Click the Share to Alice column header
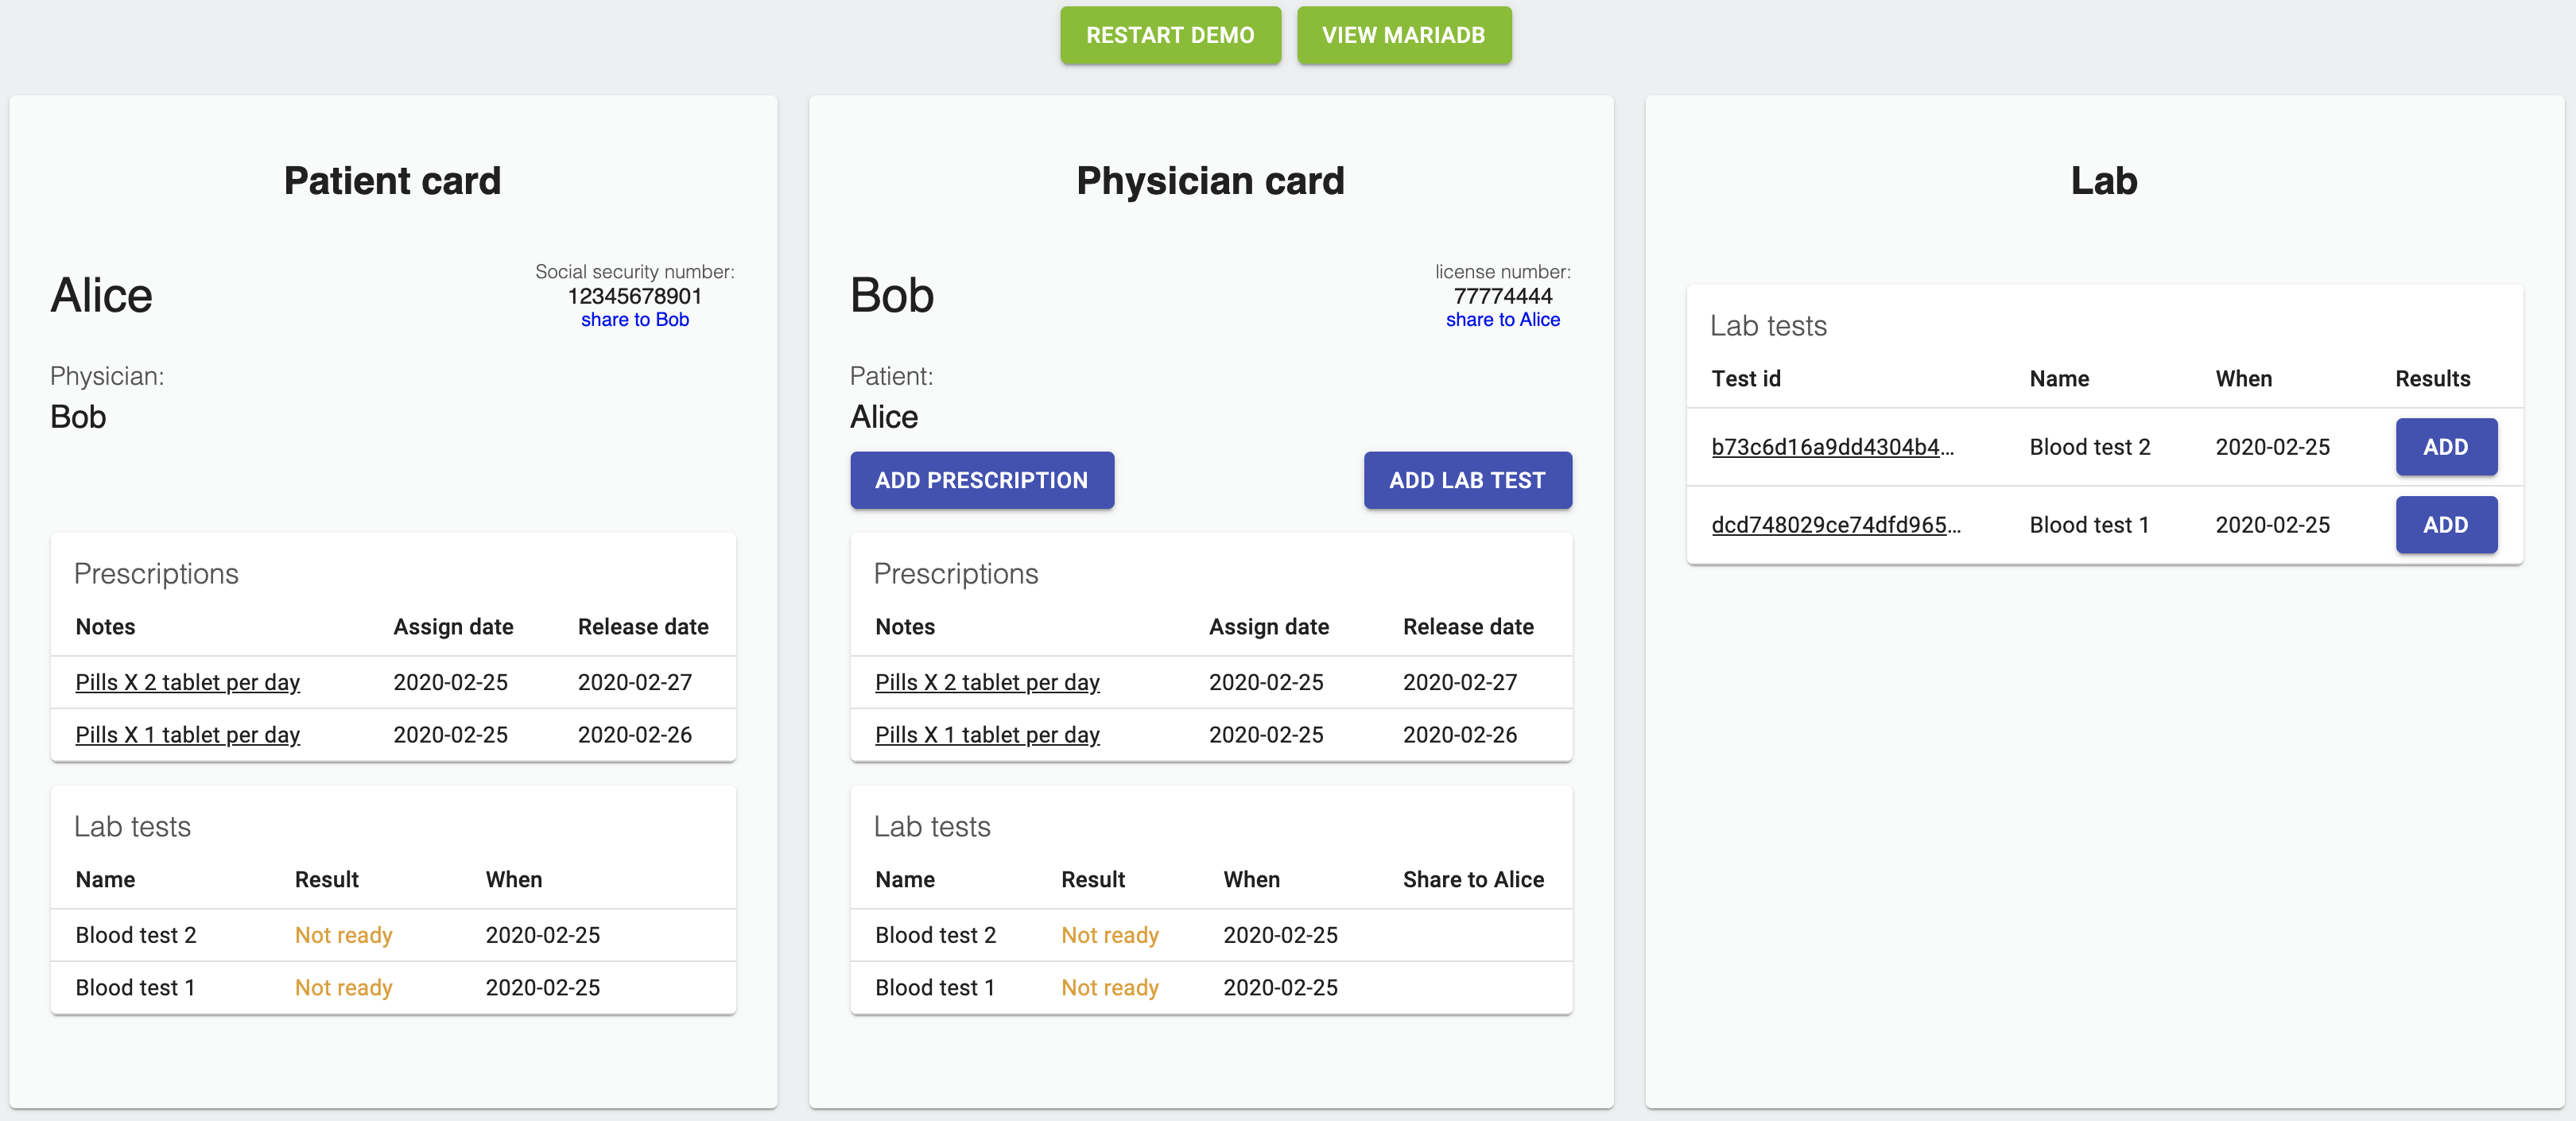The width and height of the screenshot is (2576, 1121). click(1472, 880)
